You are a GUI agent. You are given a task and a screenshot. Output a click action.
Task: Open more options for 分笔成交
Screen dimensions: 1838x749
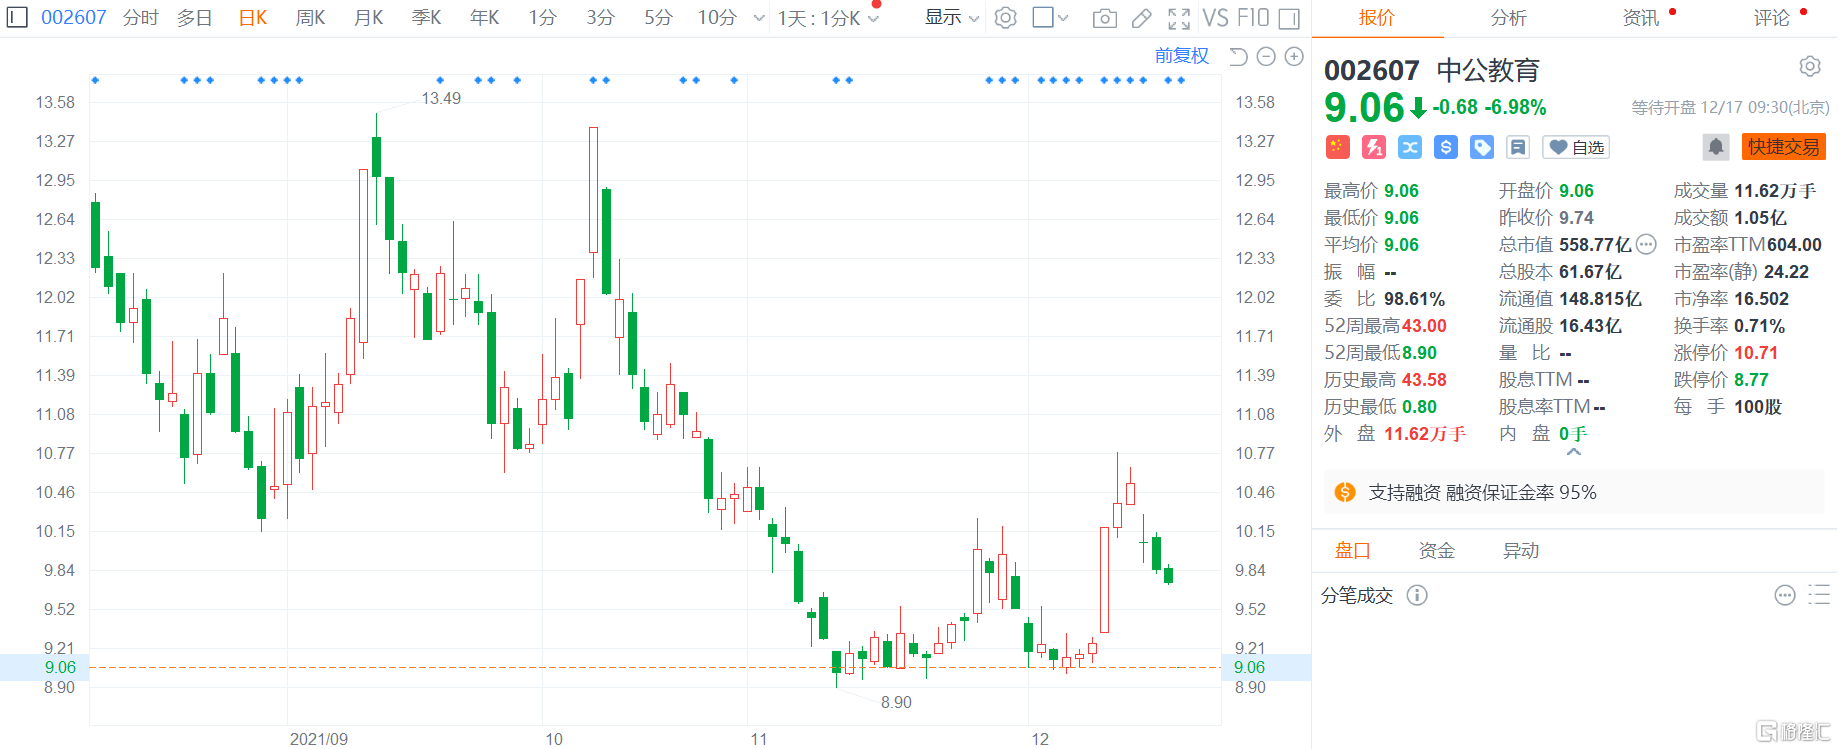[x=1785, y=596]
